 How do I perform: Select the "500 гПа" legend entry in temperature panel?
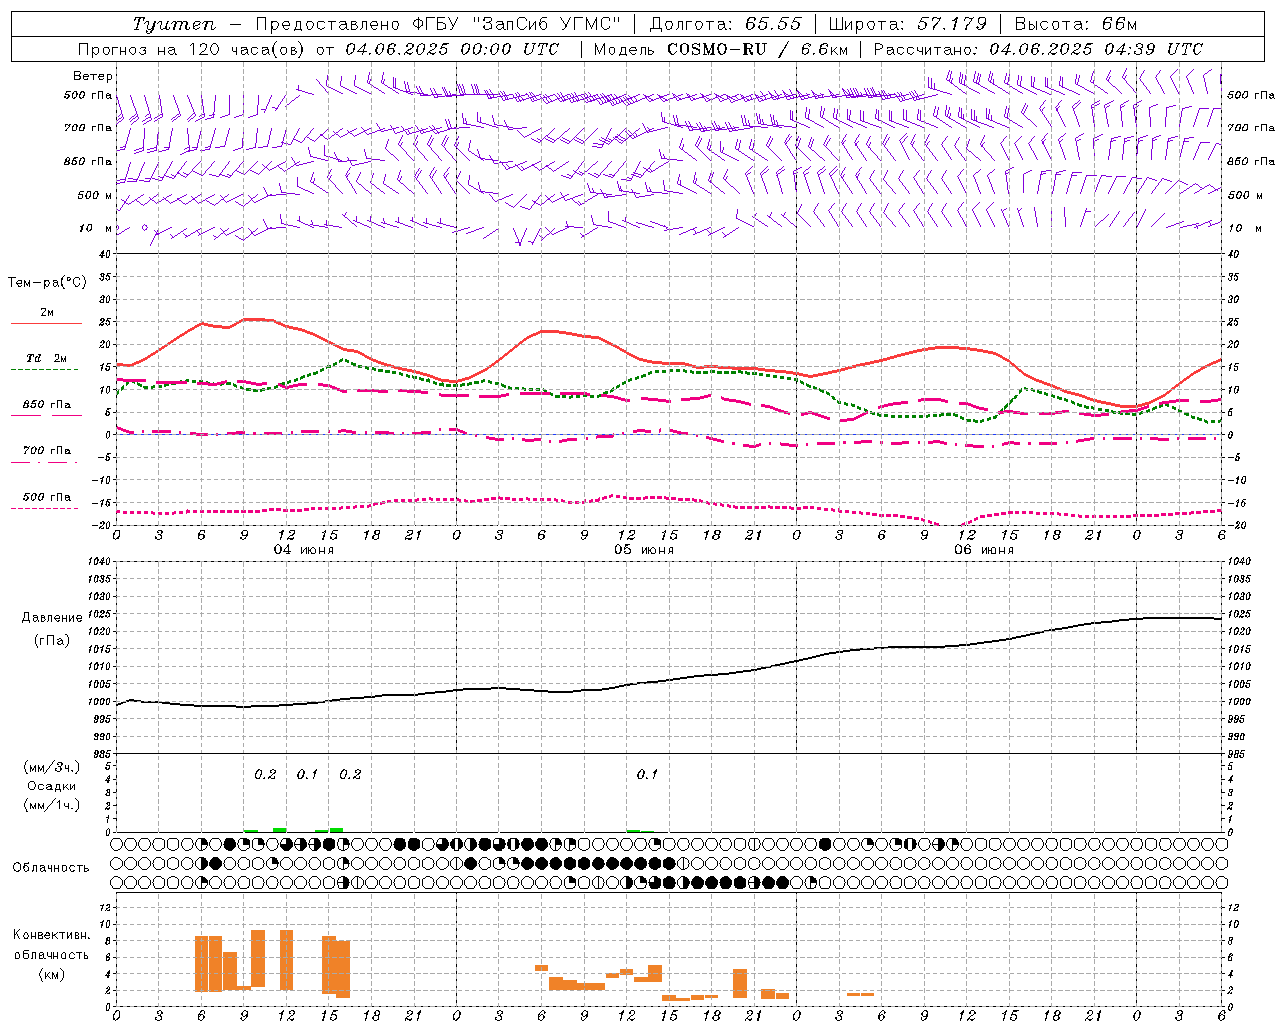click(47, 497)
